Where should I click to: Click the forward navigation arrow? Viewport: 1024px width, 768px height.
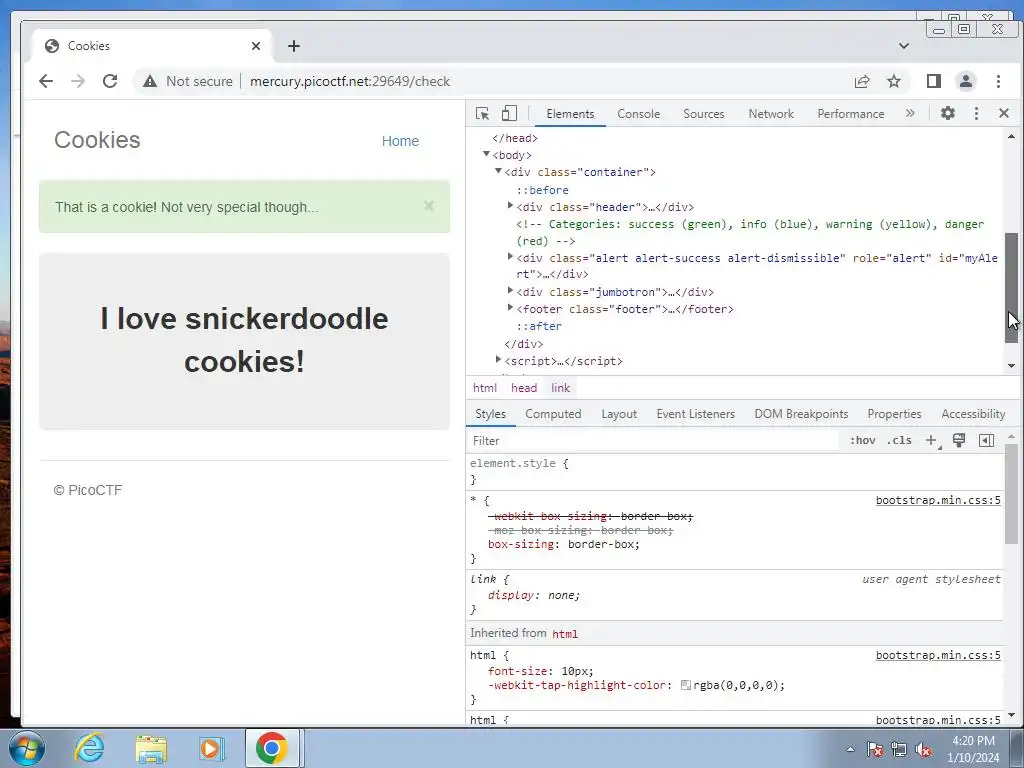(x=78, y=81)
